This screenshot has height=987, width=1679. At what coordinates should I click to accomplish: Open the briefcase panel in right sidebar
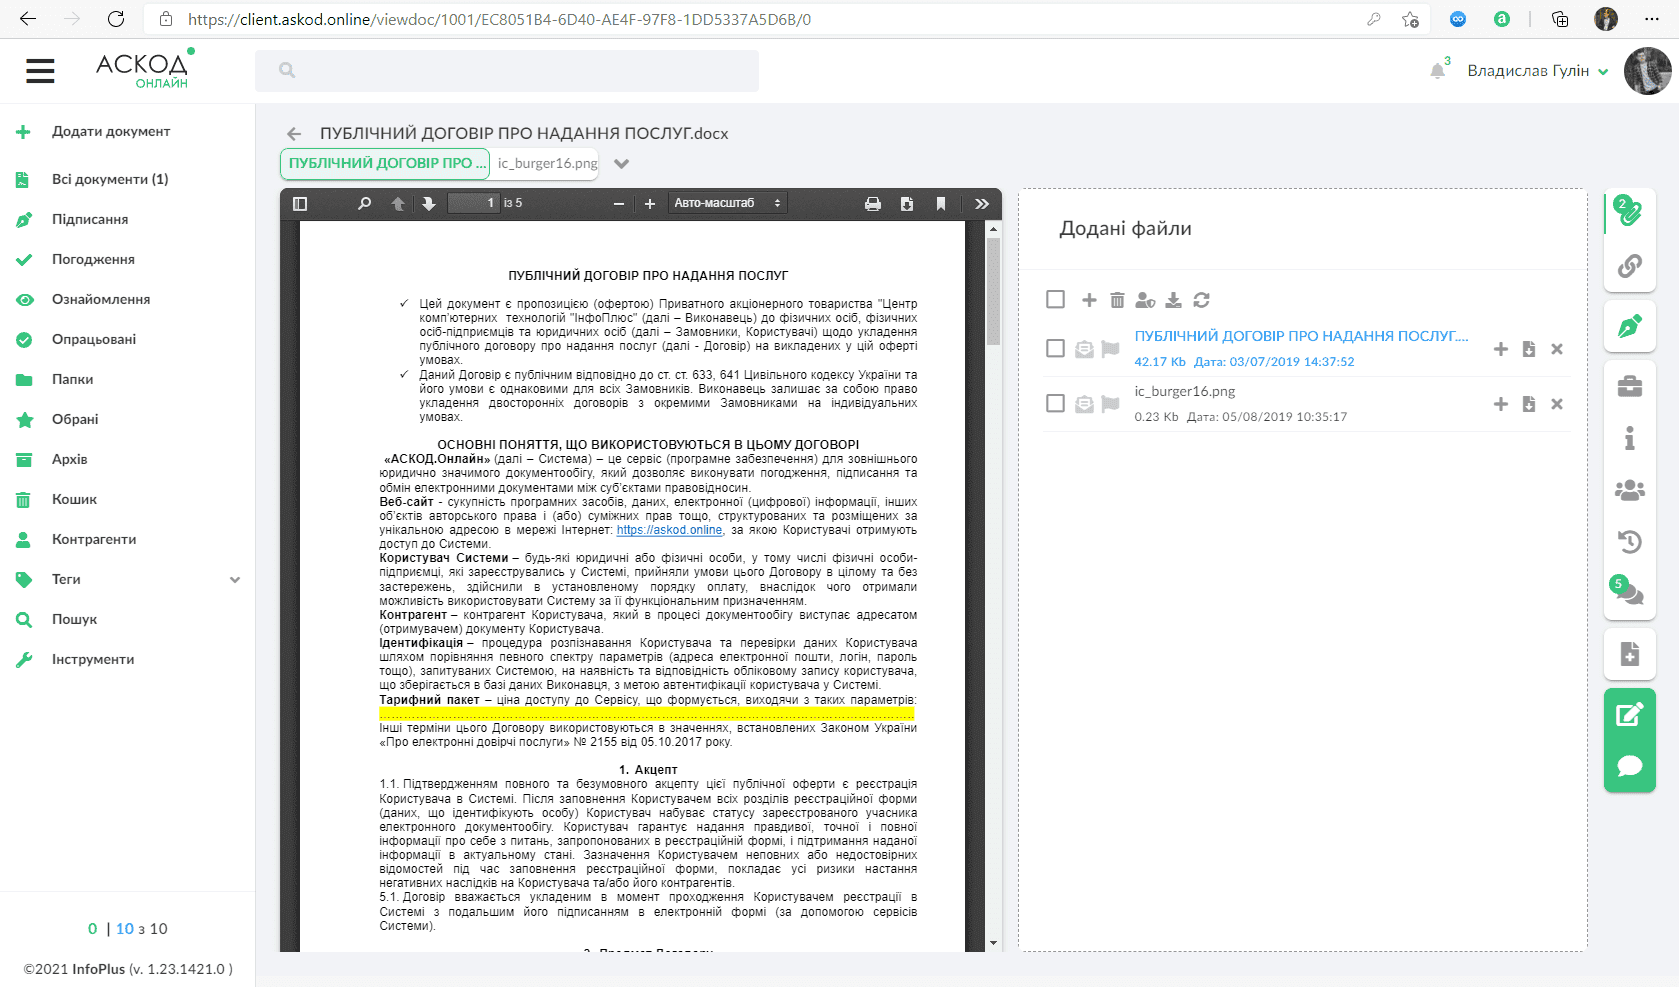1629,386
